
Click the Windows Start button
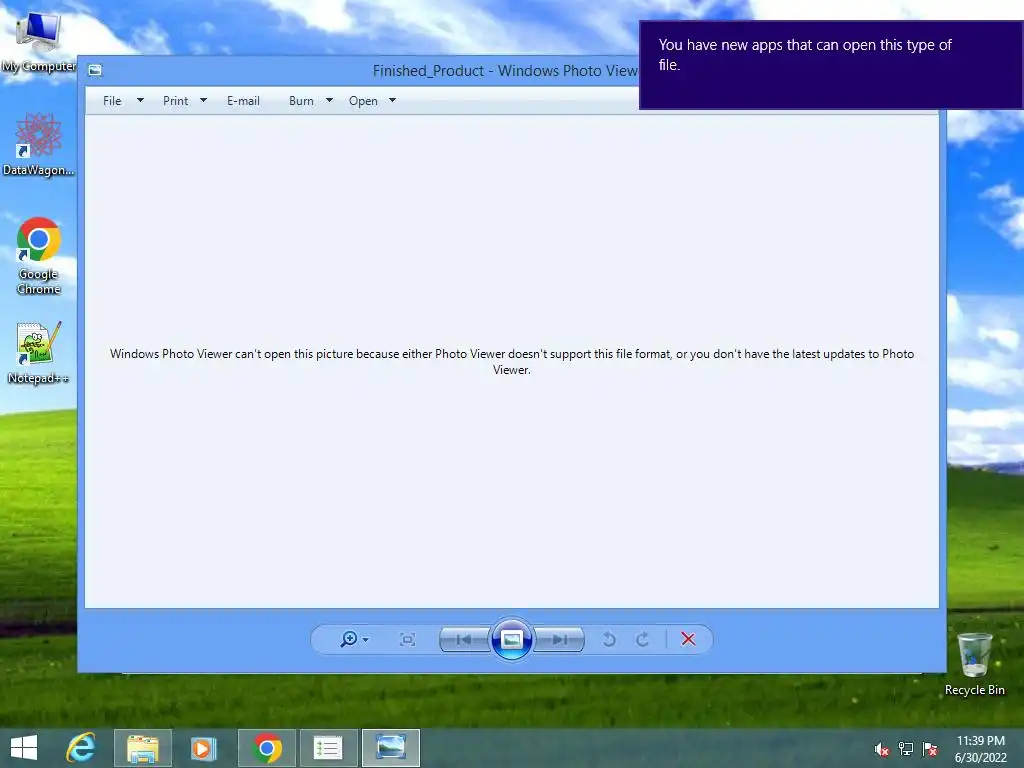tap(24, 748)
